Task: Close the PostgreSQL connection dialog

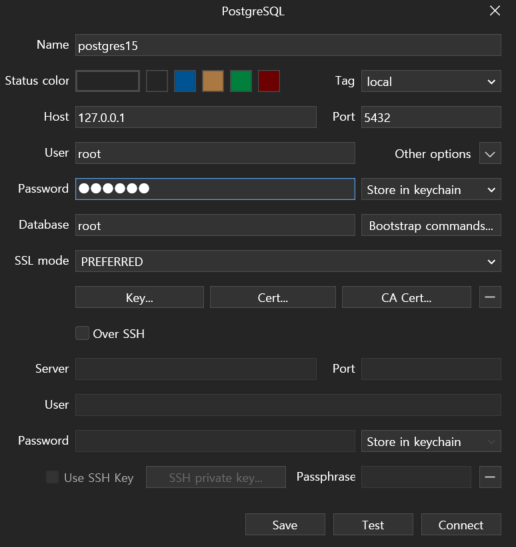Action: tap(495, 11)
